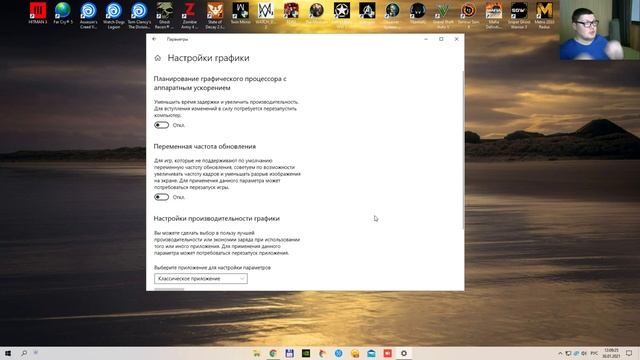
Task: Select the Mafia Definitive Edition shortcut
Action: [493, 16]
